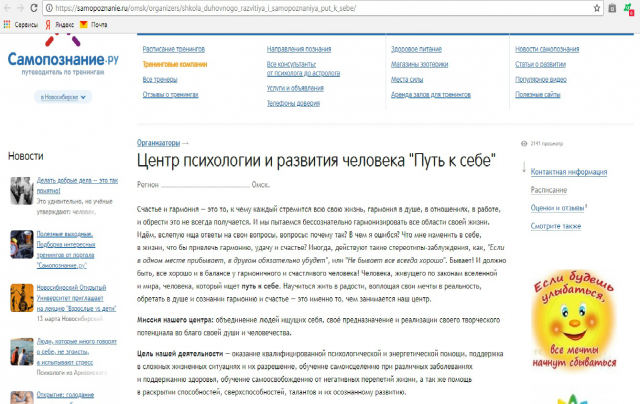Open Популярное видео link
Image resolution: width=640 pixels, height=404 pixels.
click(x=541, y=80)
